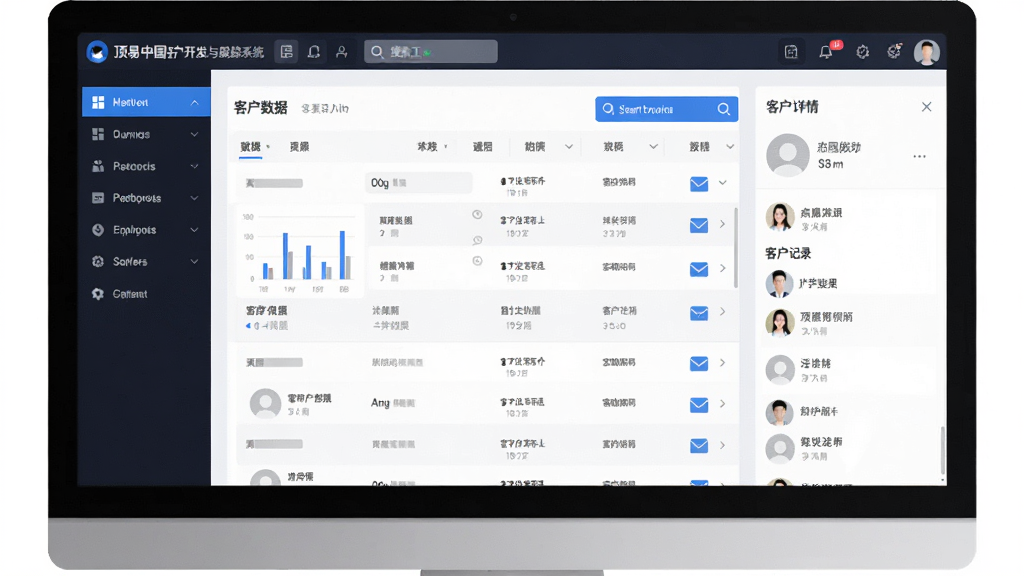Click the grid icon beside Hetlert
The width and height of the screenshot is (1024, 576).
coord(98,102)
